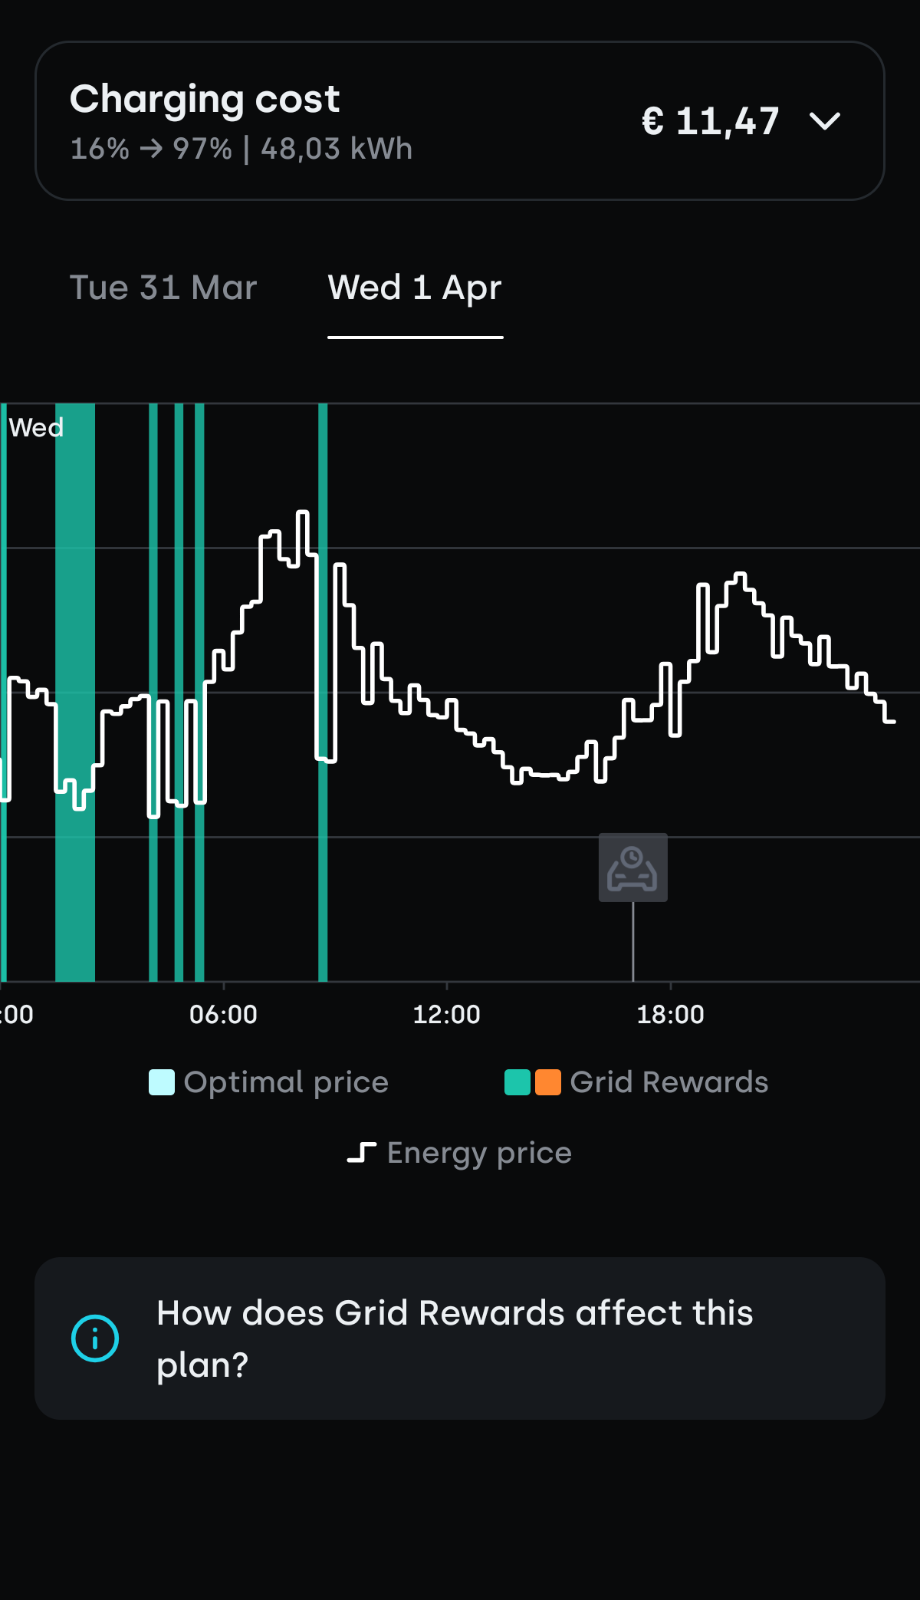Tap the orange Grid Rewards swatch

[x=548, y=1082]
